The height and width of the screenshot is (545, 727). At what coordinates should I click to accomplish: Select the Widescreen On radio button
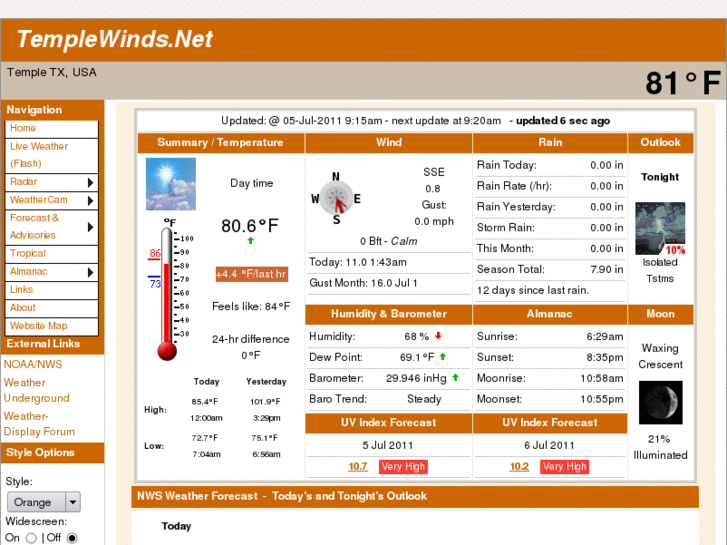pyautogui.click(x=31, y=538)
